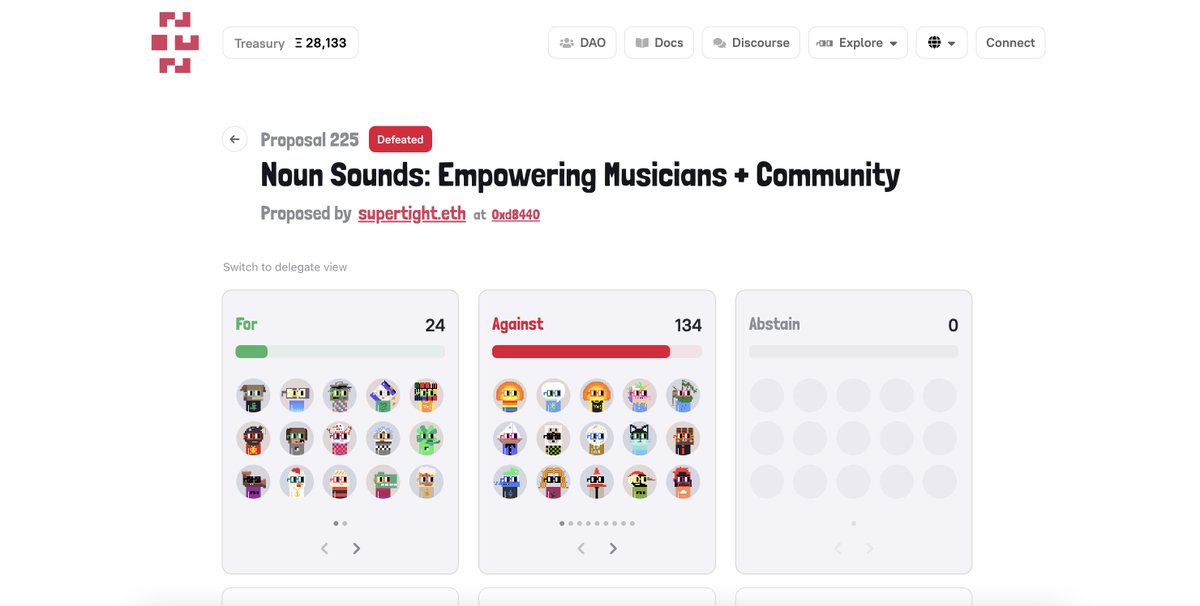Open the Noun with pink checkered shirt in For
Screen dimensions: 1200x606
[x=340, y=439]
